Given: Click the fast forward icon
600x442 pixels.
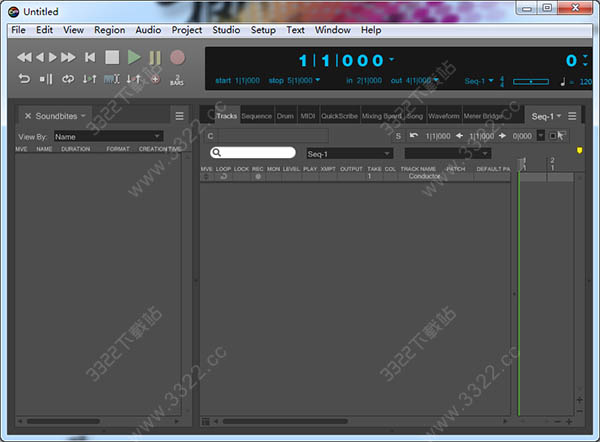Looking at the screenshot, I should click(67, 58).
